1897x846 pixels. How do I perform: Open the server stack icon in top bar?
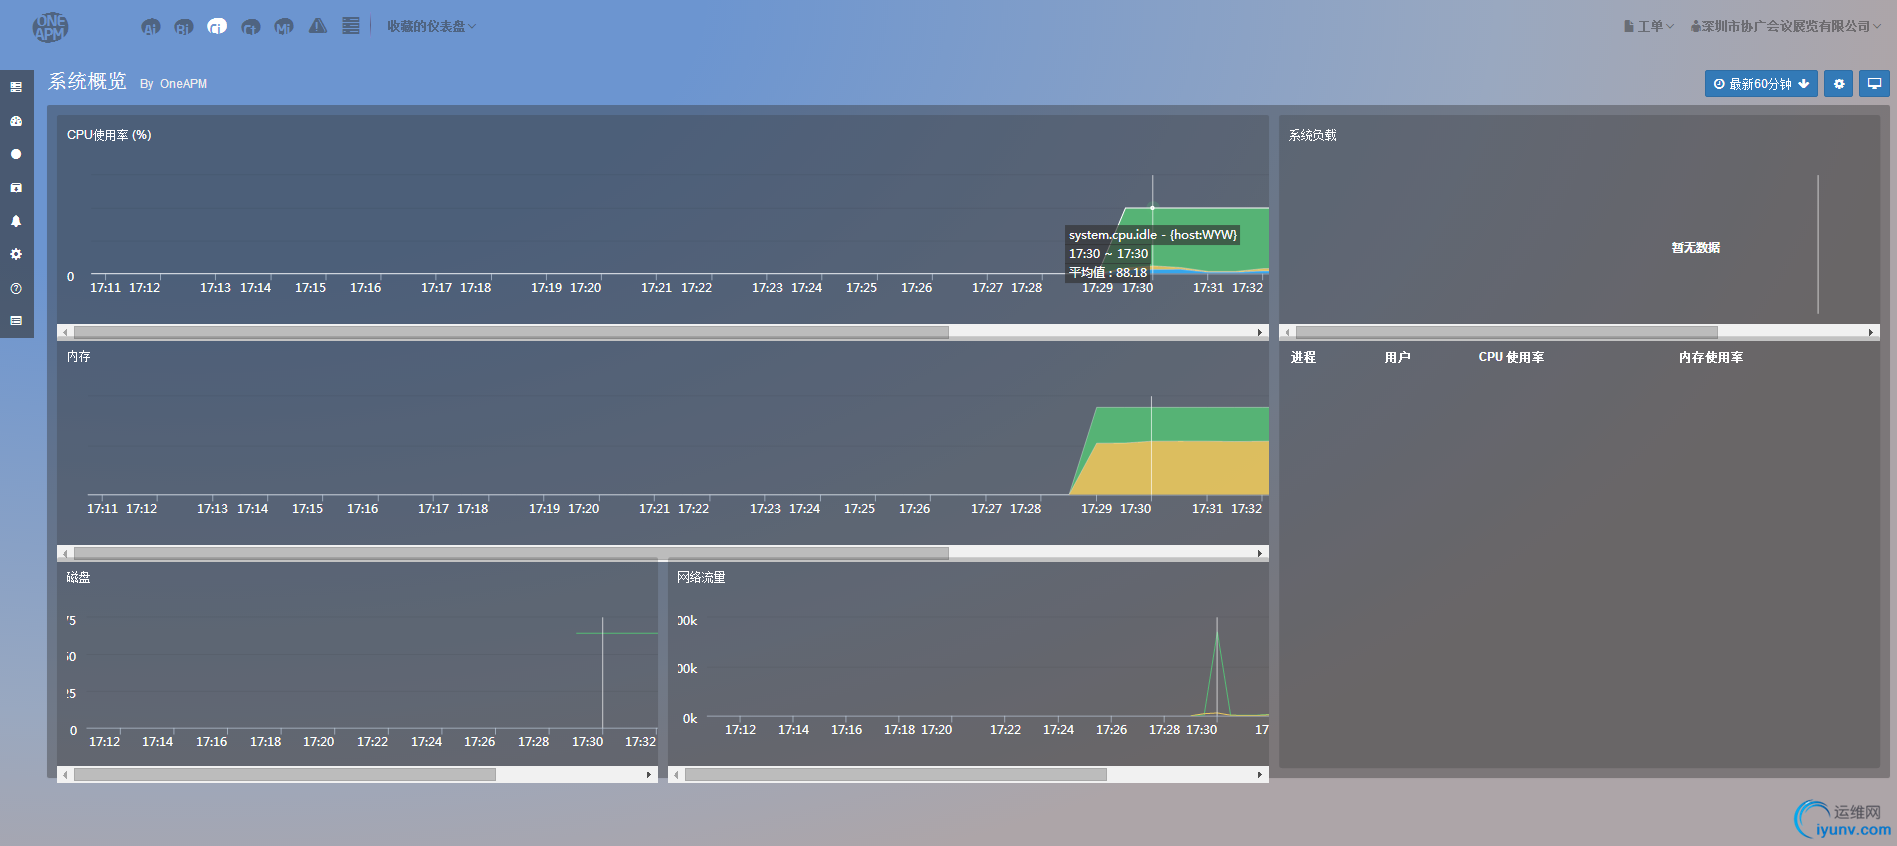(x=351, y=26)
